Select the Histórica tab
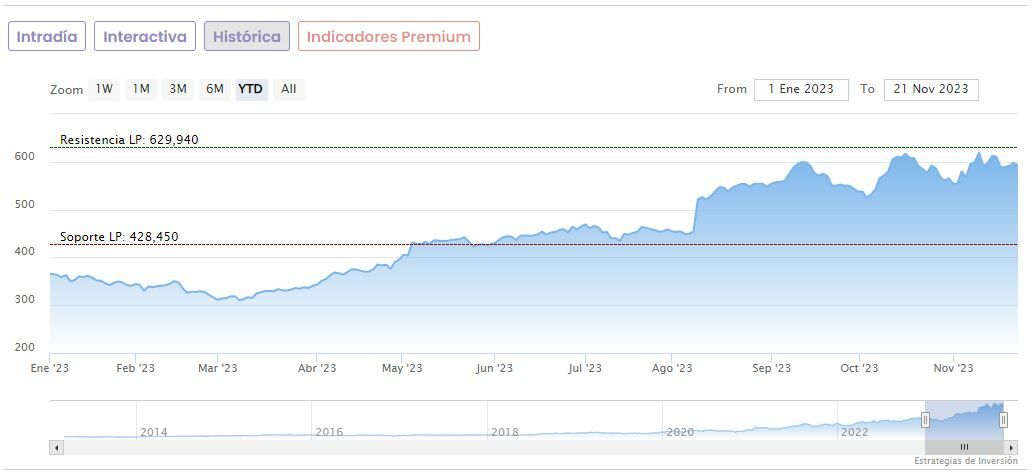Image resolution: width=1033 pixels, height=475 pixels. tap(247, 37)
